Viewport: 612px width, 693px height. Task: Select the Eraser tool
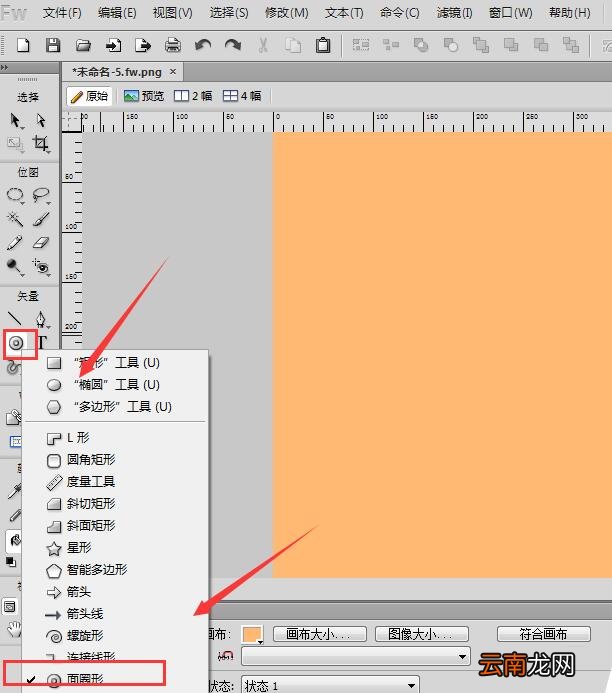(x=41, y=242)
